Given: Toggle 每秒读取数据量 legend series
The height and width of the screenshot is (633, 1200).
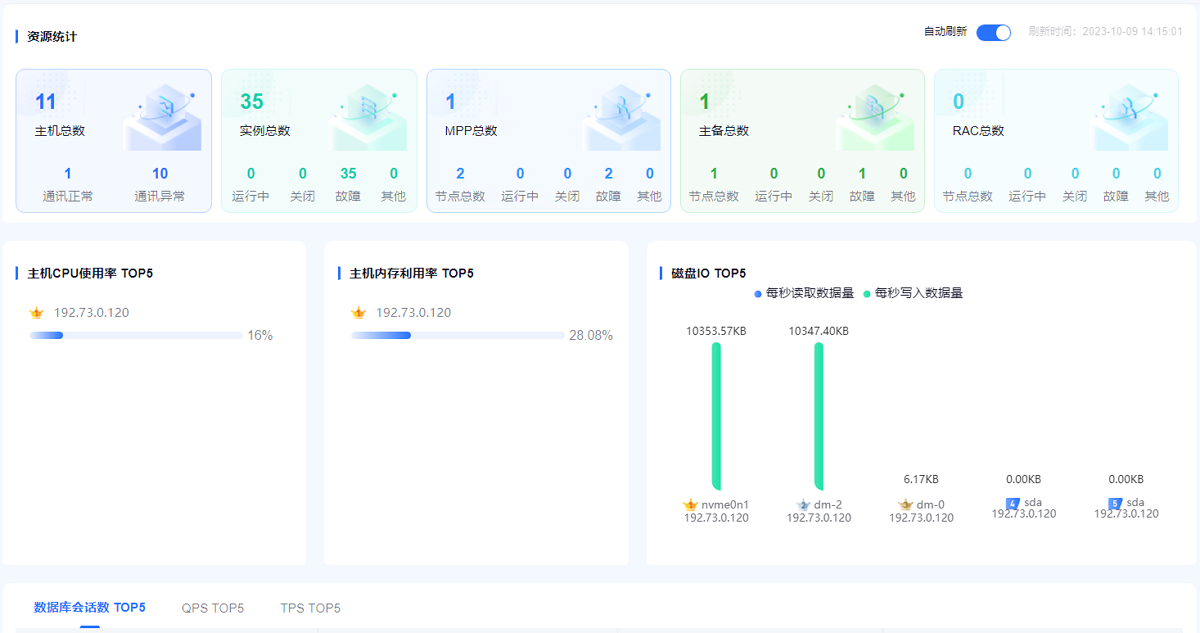Looking at the screenshot, I should point(804,293).
